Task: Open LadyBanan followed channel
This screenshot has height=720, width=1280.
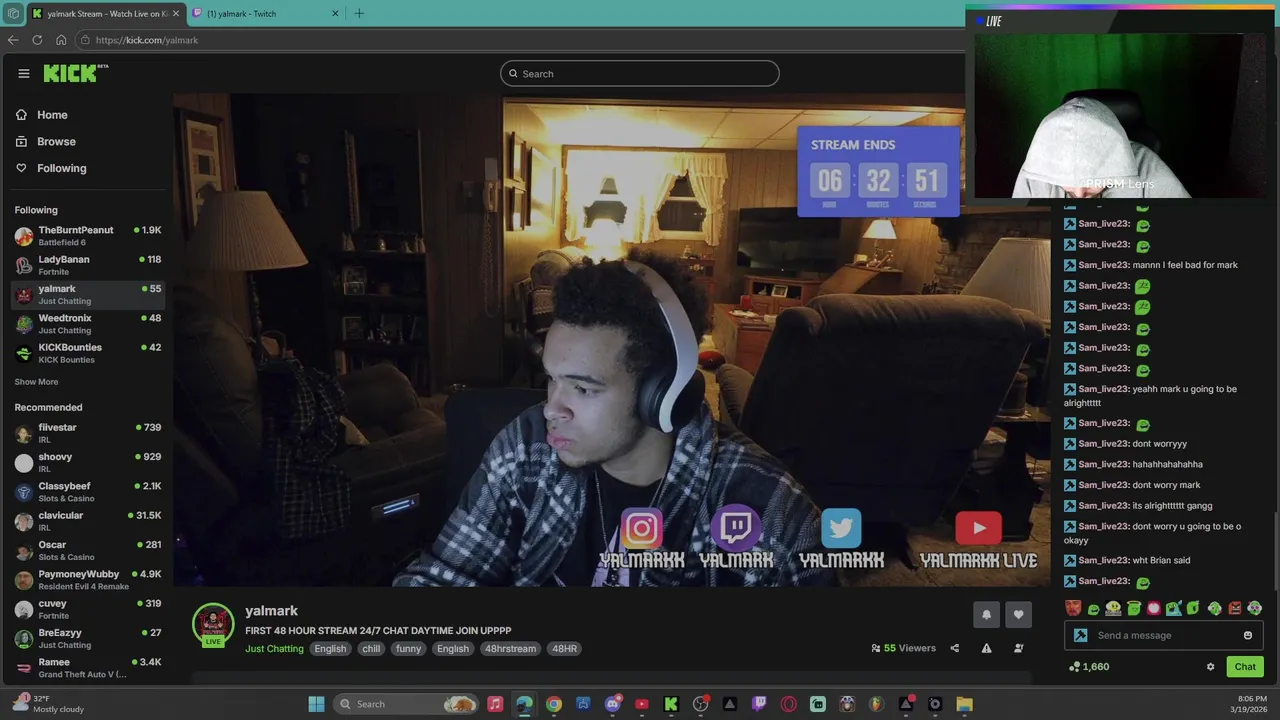Action: tap(88, 265)
